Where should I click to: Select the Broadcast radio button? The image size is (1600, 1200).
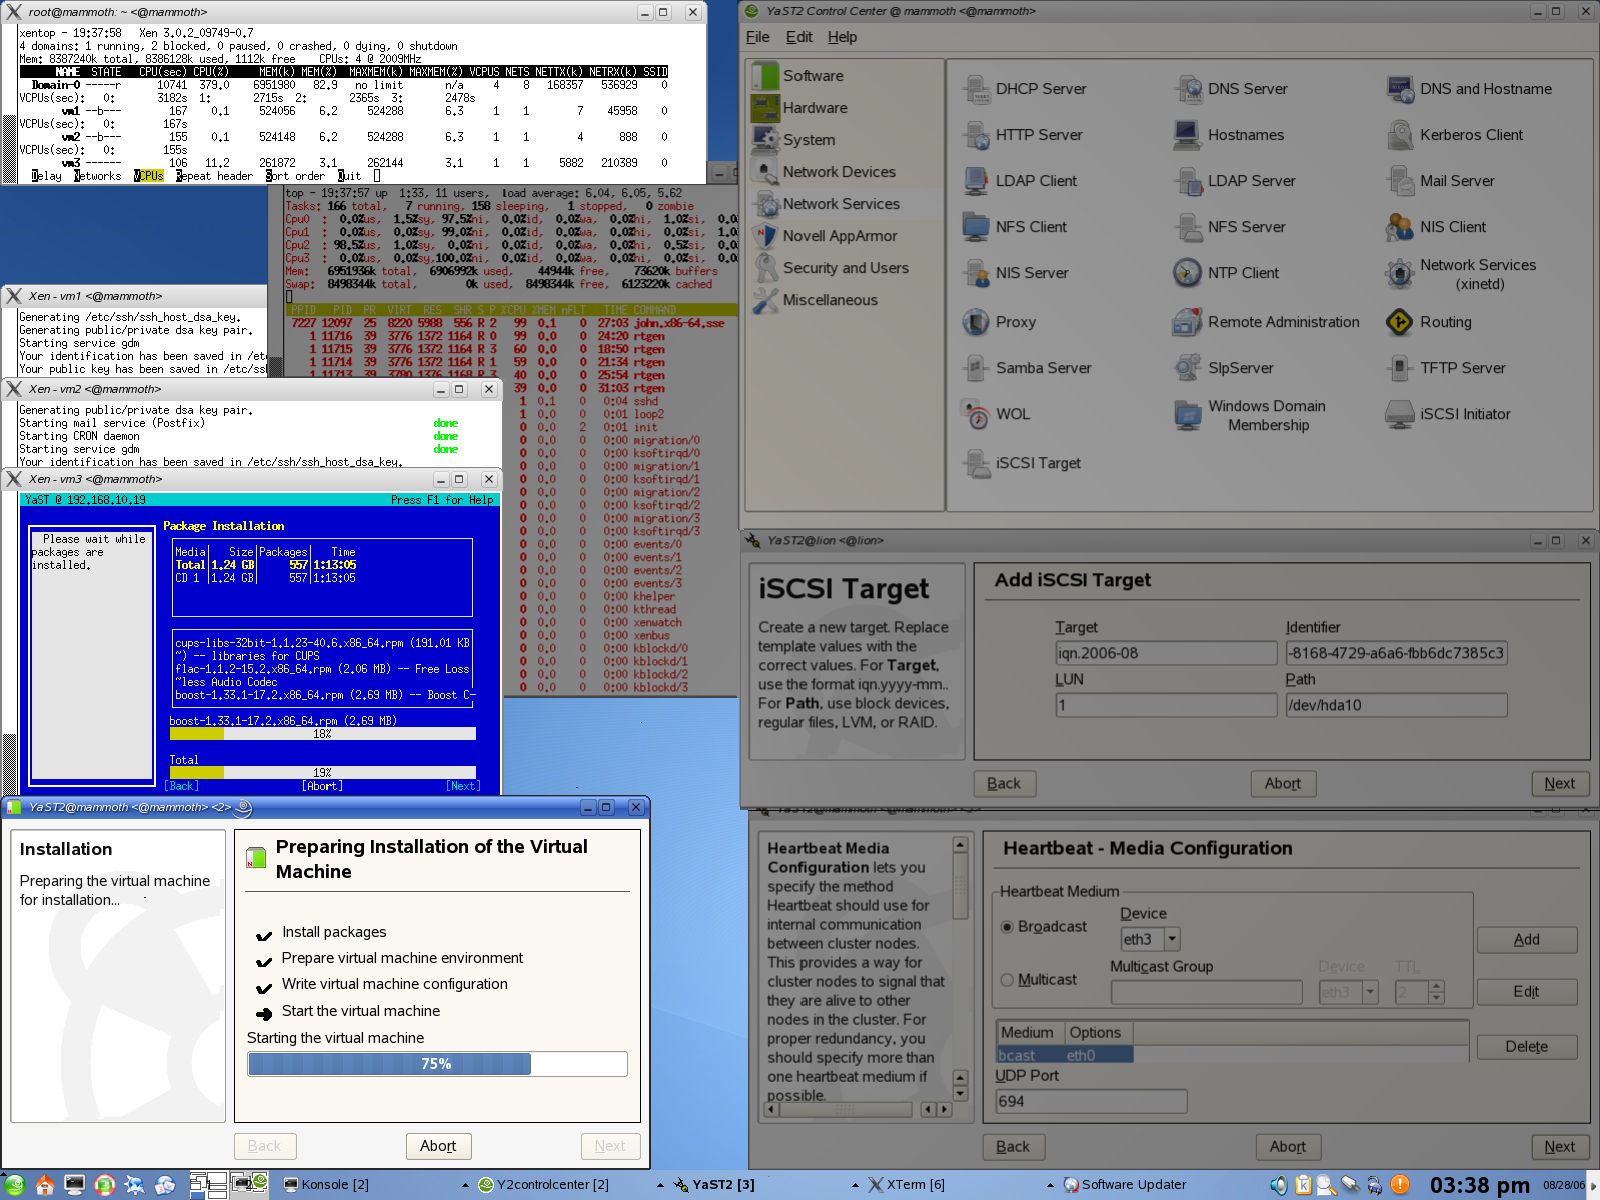pos(1008,927)
